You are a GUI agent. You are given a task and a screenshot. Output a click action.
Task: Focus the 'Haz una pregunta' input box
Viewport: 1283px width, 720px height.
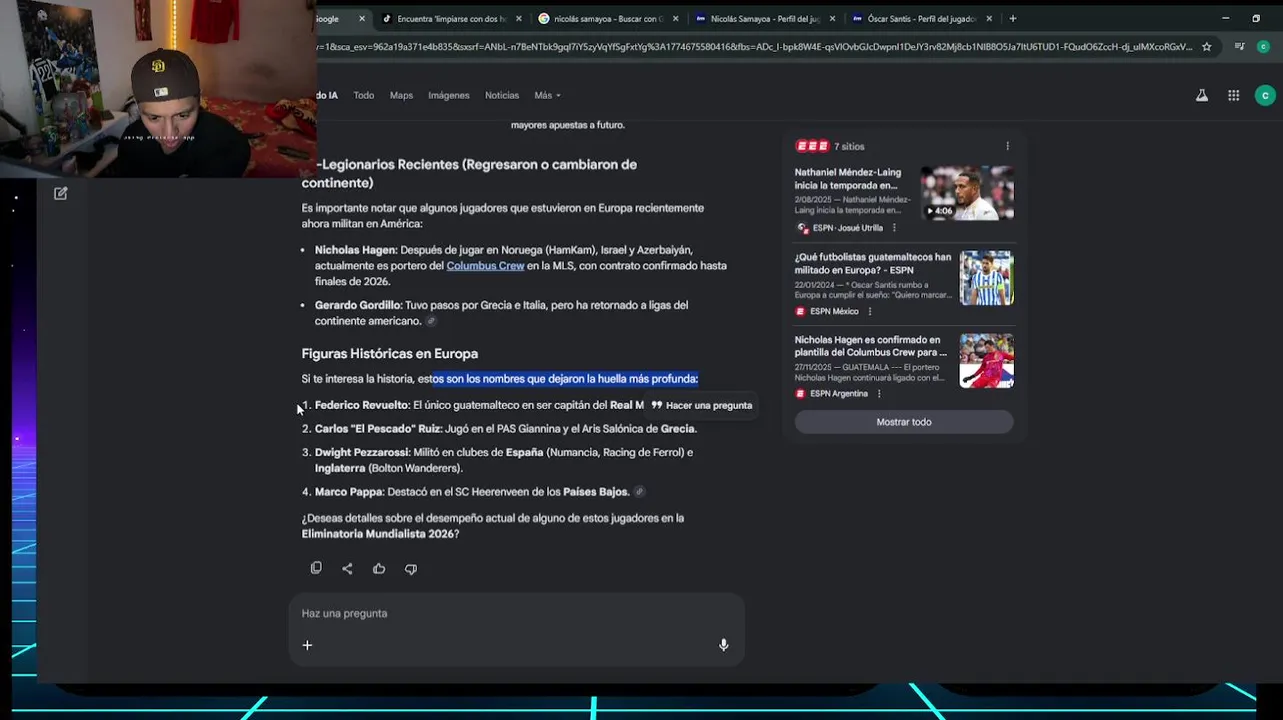(x=516, y=613)
